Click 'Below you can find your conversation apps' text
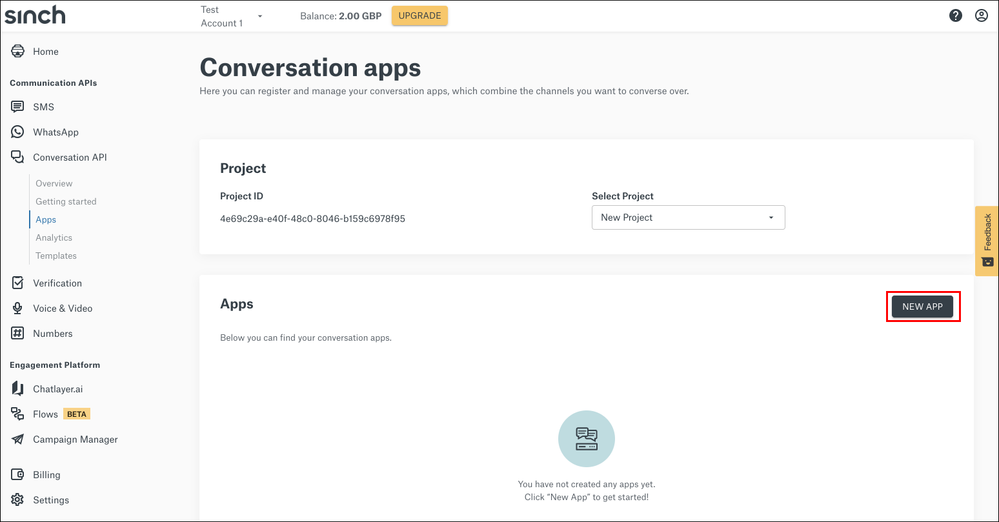Viewport: 999px width, 522px height. coord(306,338)
